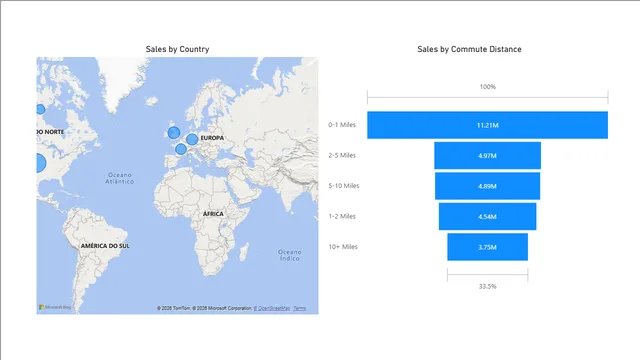Open the map Terms link
The height and width of the screenshot is (360, 640).
(300, 308)
